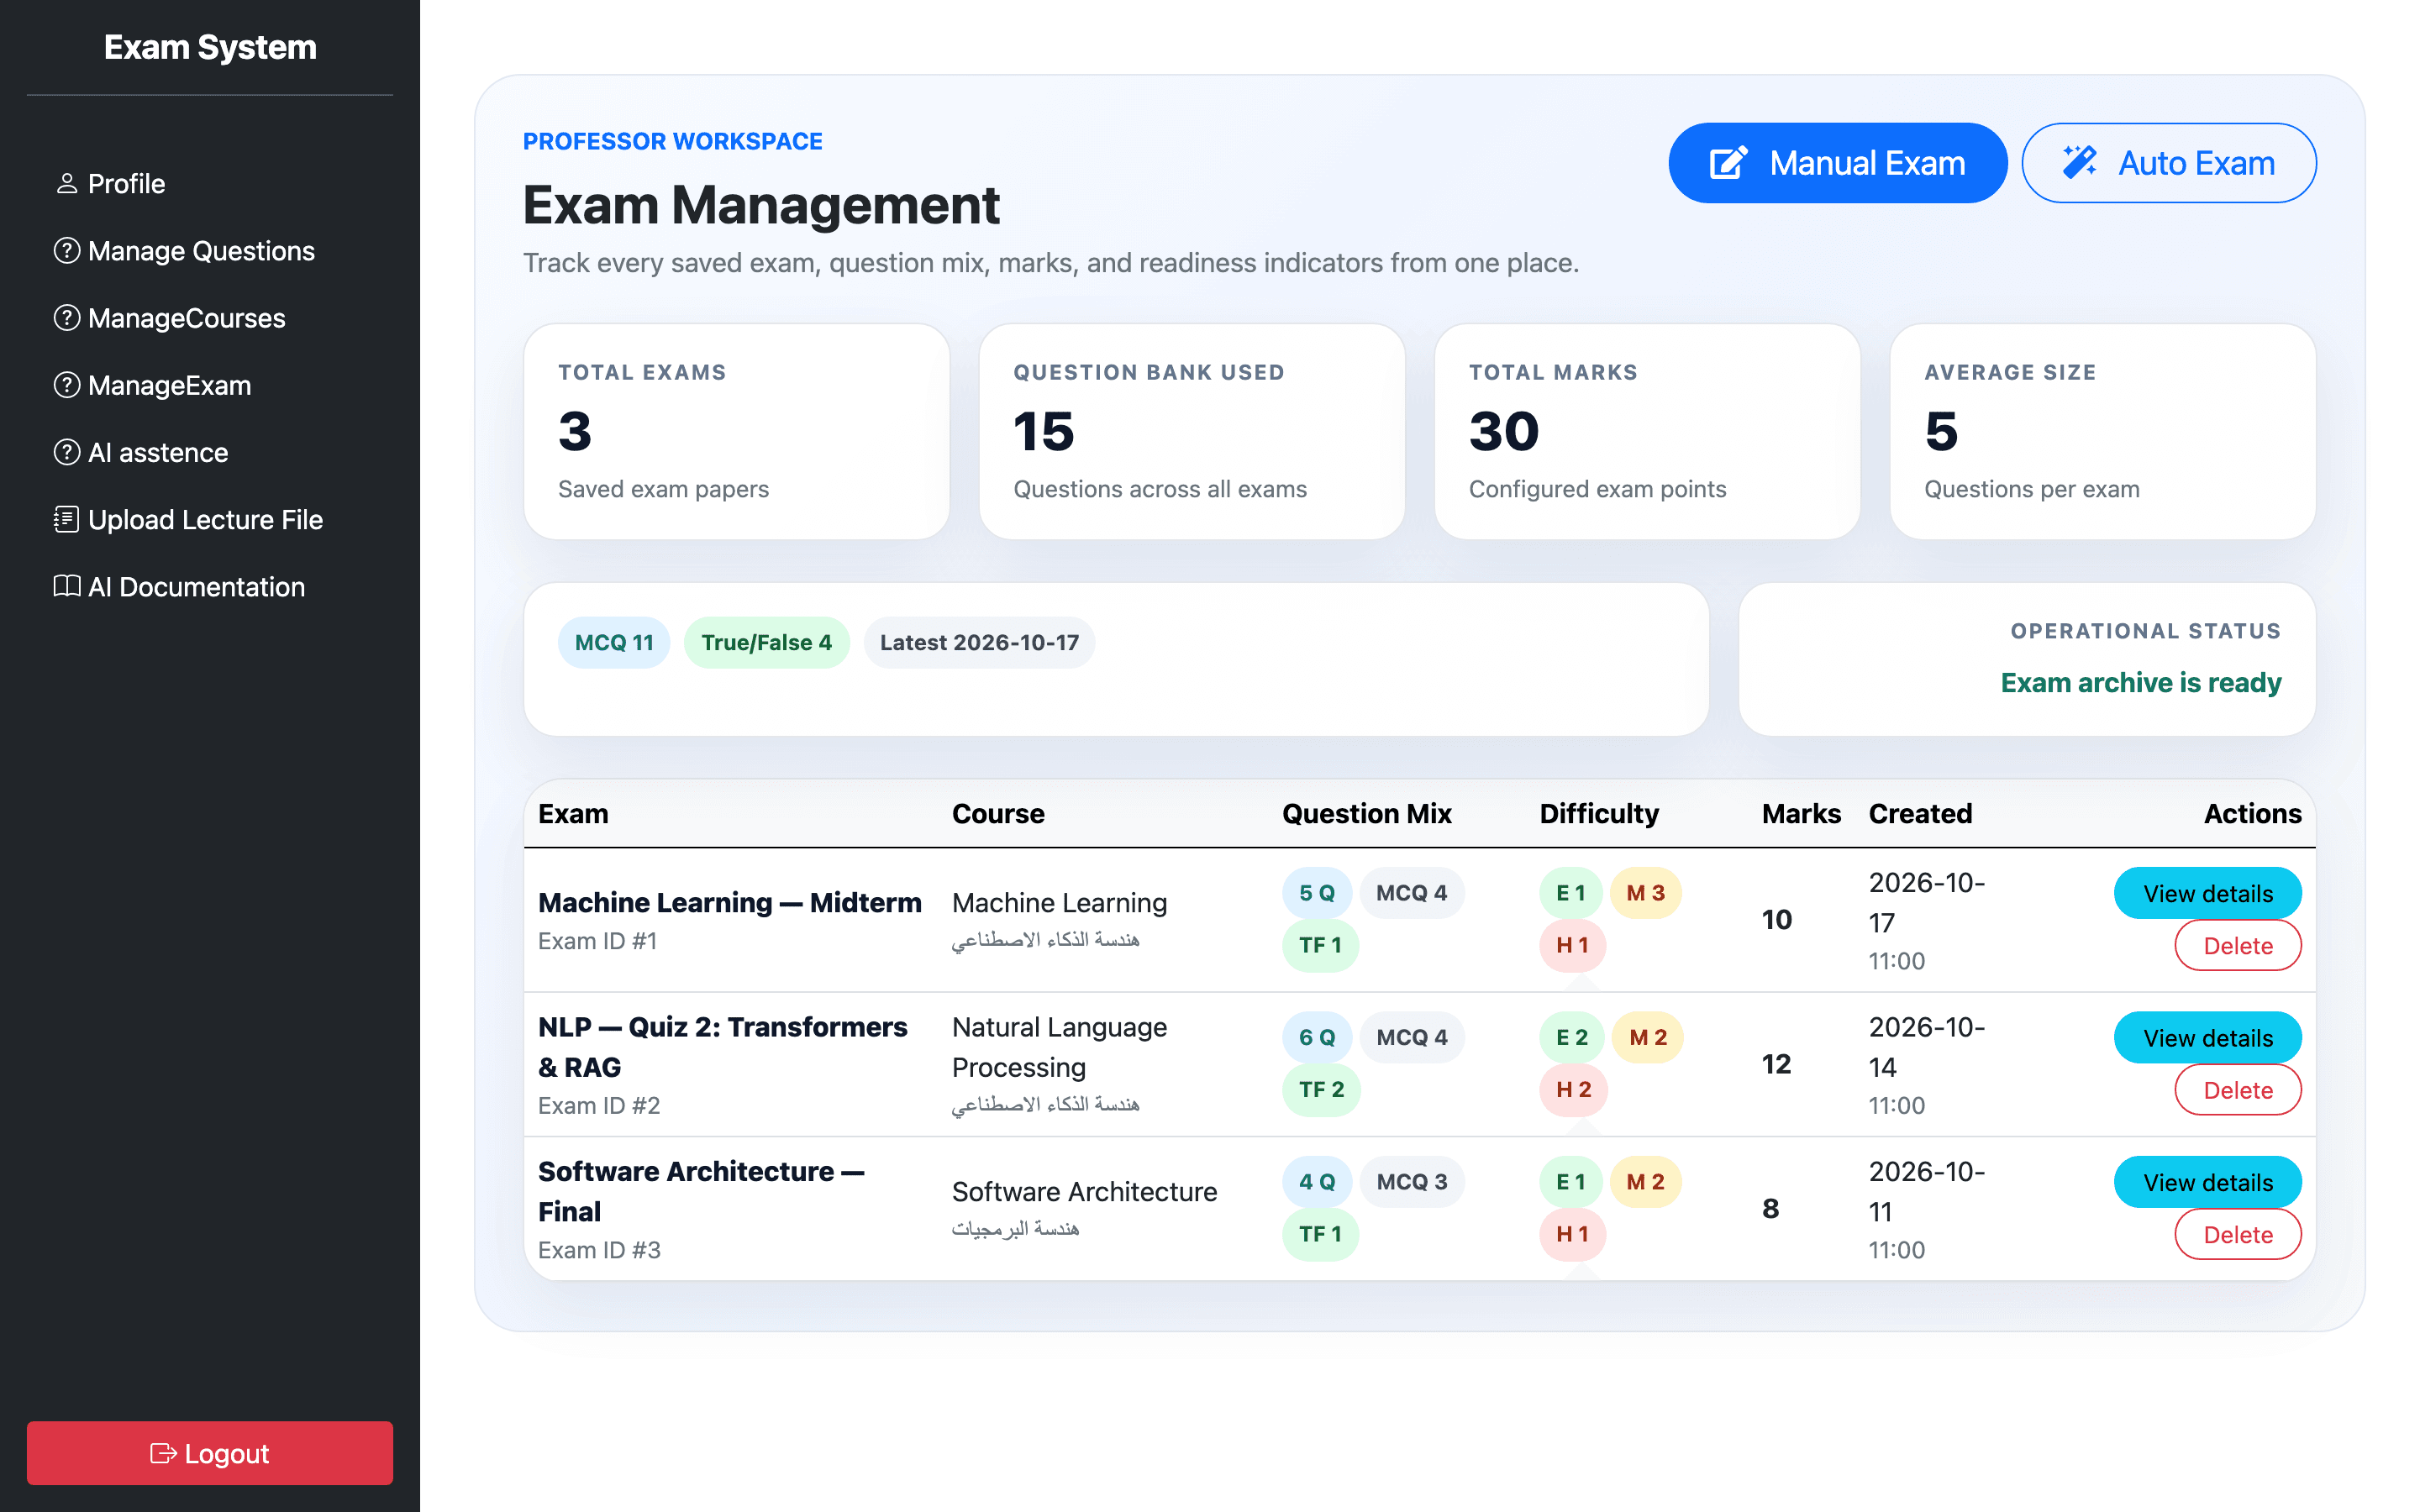Select ManageExam in the sidebar
The width and height of the screenshot is (2420, 1512).
coord(210,384)
